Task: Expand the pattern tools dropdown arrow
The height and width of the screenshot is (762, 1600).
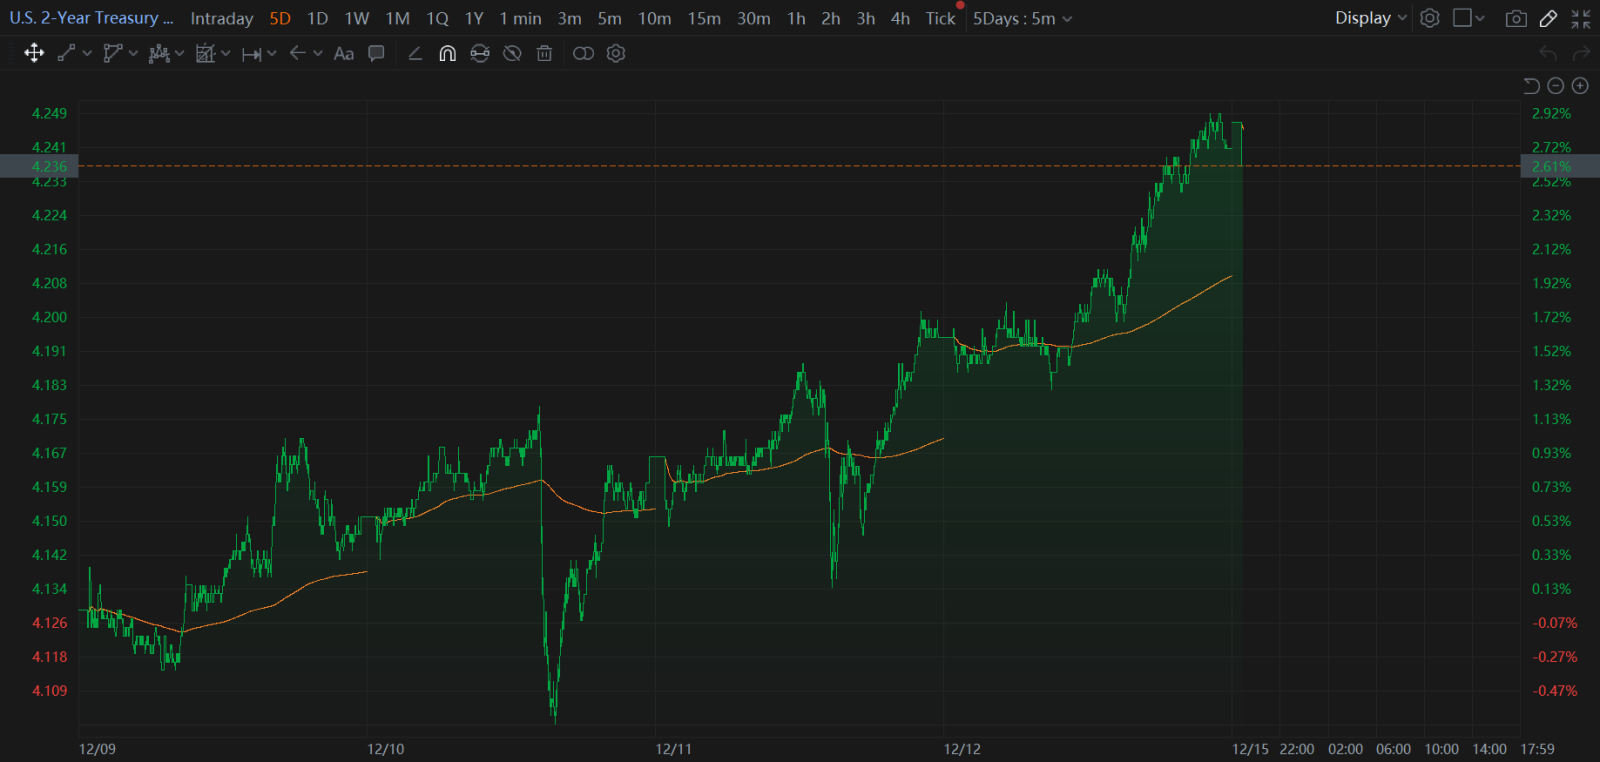Action: point(179,53)
